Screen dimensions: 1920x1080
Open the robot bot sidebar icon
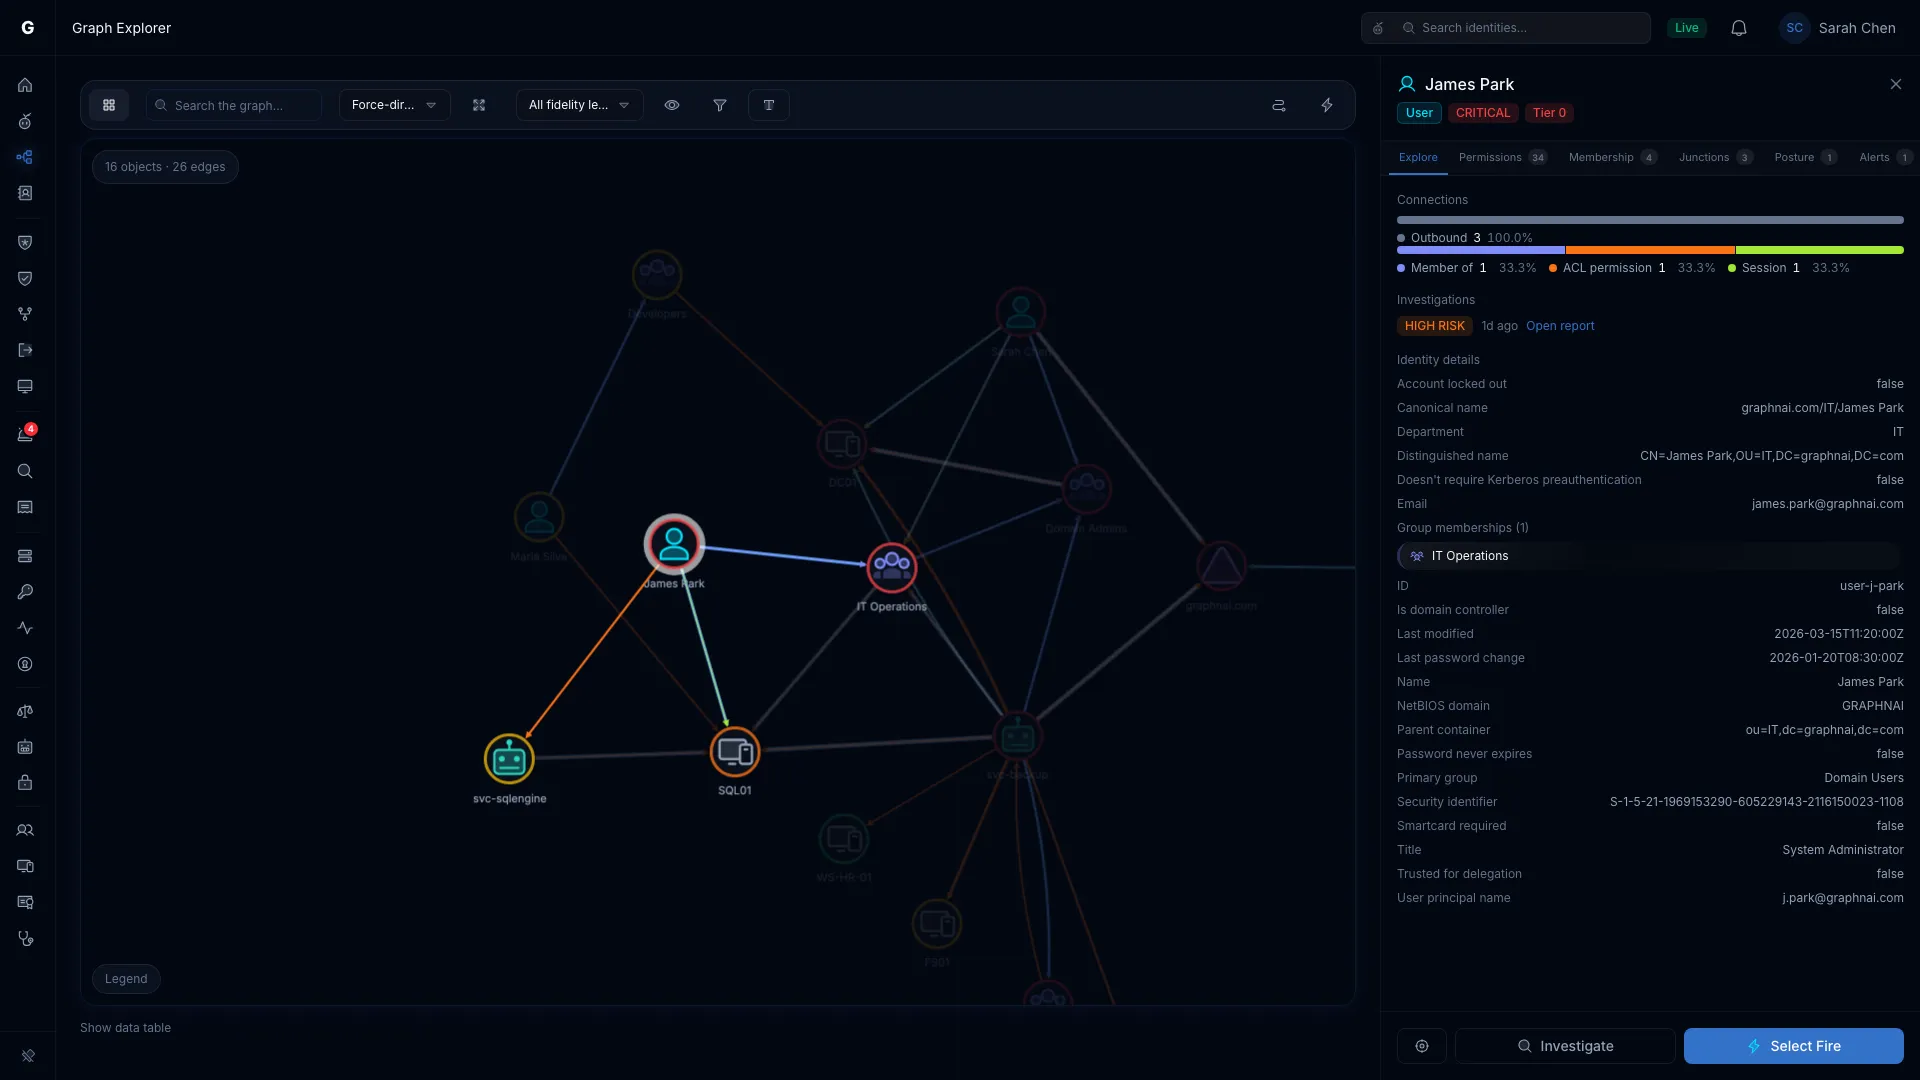(25, 747)
